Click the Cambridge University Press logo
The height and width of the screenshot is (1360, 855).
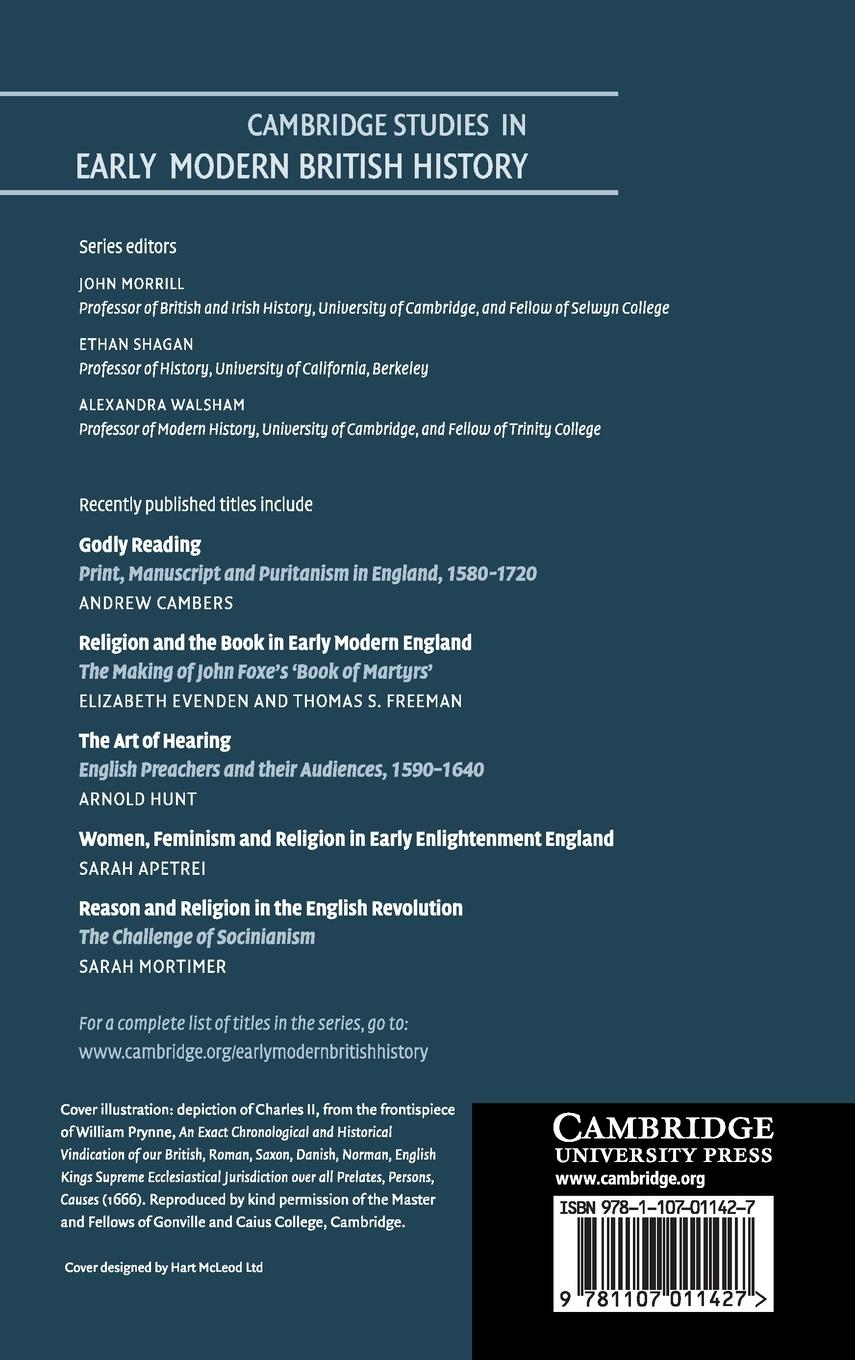[663, 1139]
